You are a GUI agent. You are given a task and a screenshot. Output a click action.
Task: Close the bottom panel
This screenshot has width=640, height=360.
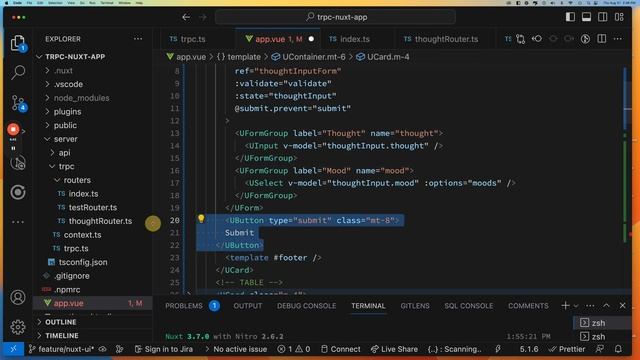coord(622,305)
